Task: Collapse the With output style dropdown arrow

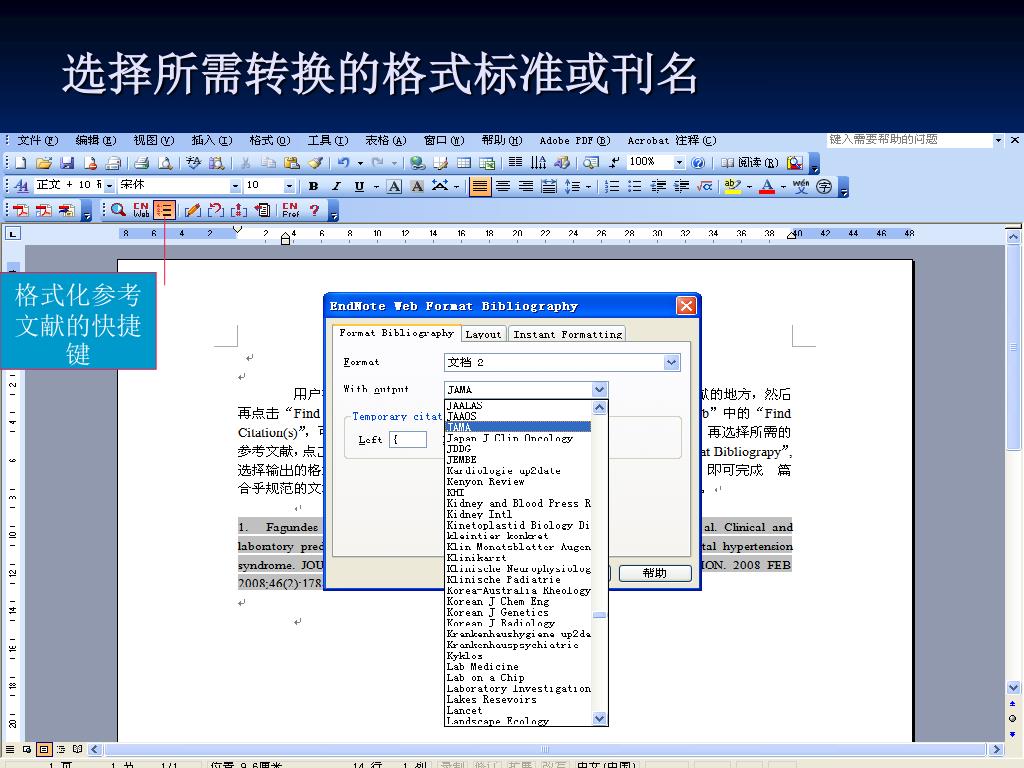Action: tap(600, 389)
